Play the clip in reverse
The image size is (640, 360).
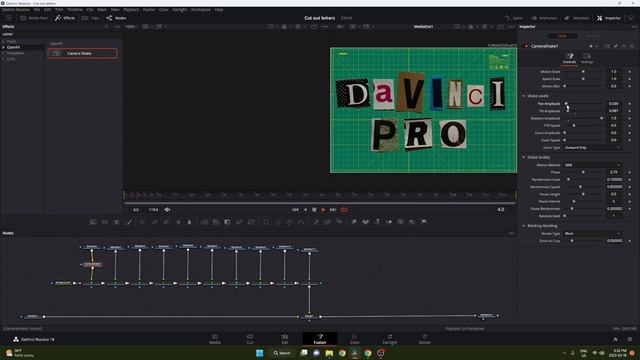click(x=305, y=210)
